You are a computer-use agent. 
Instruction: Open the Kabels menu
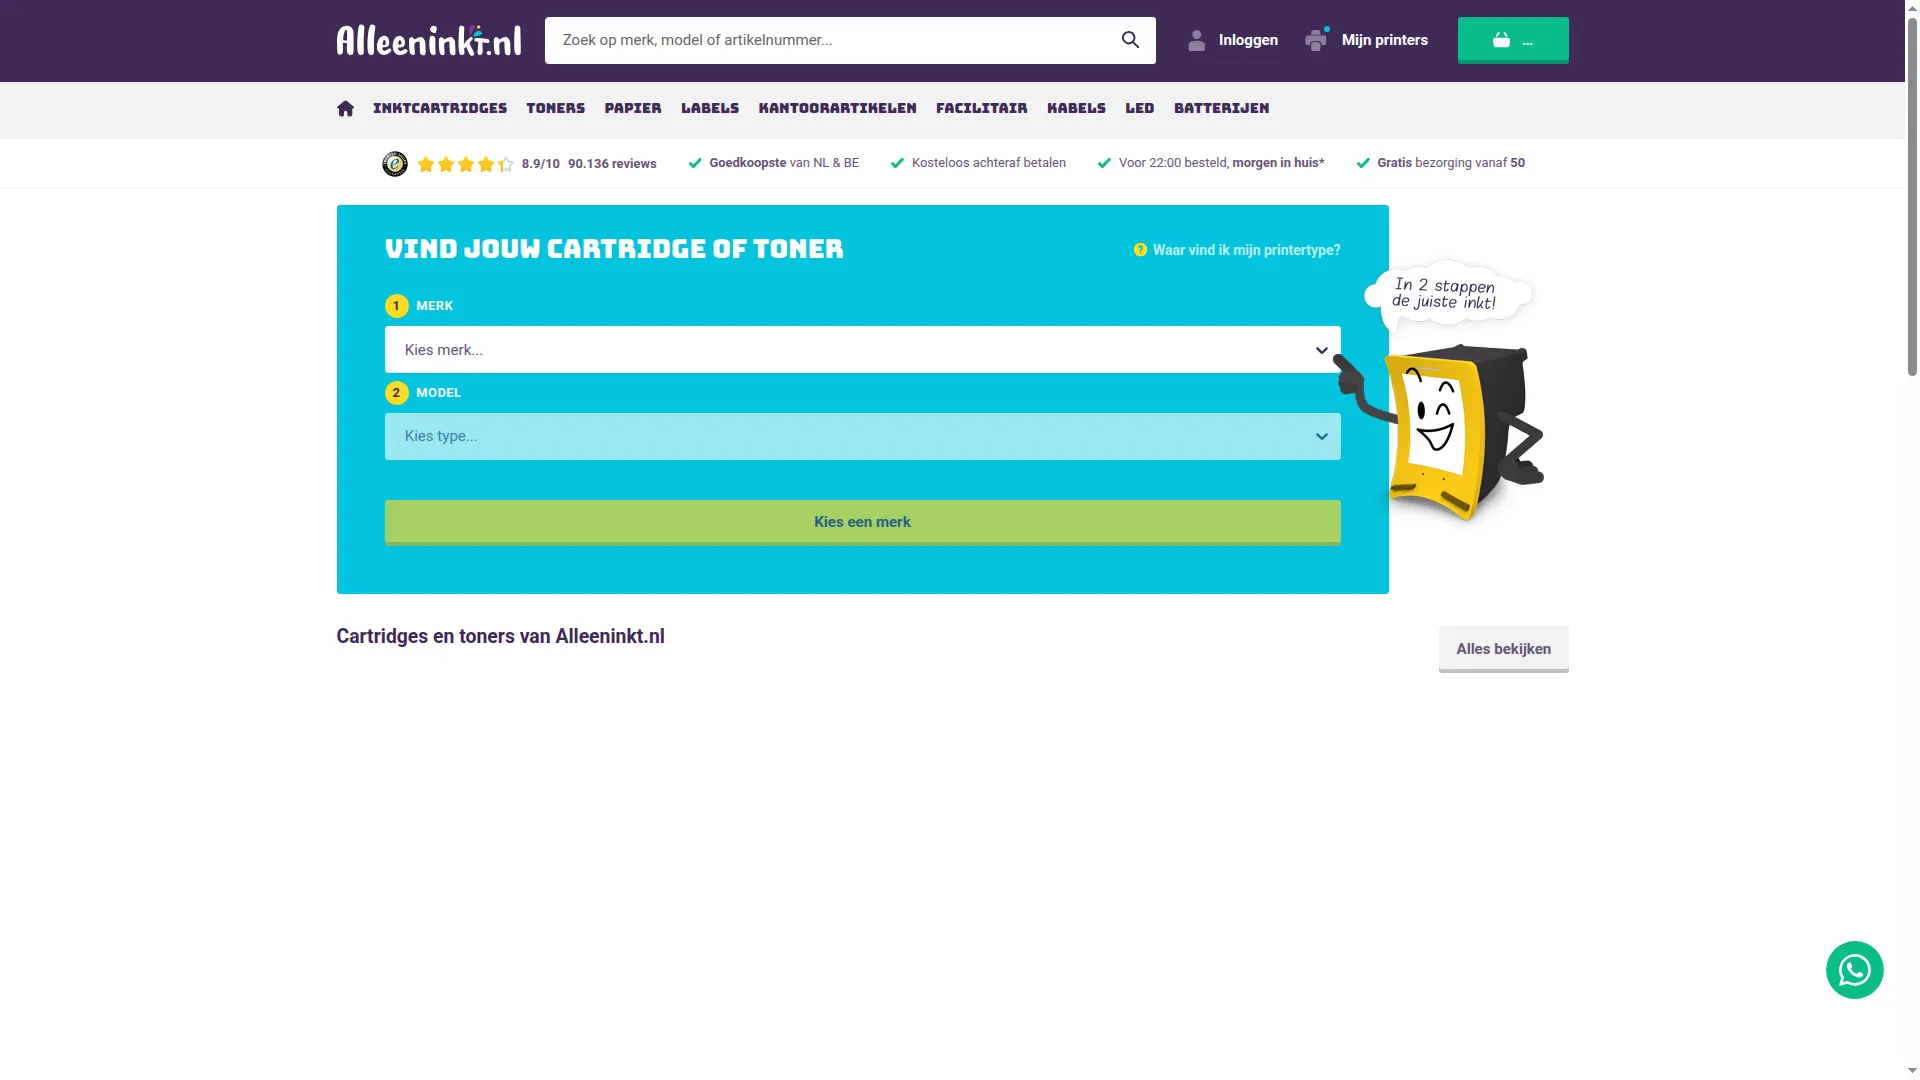pyautogui.click(x=1076, y=108)
